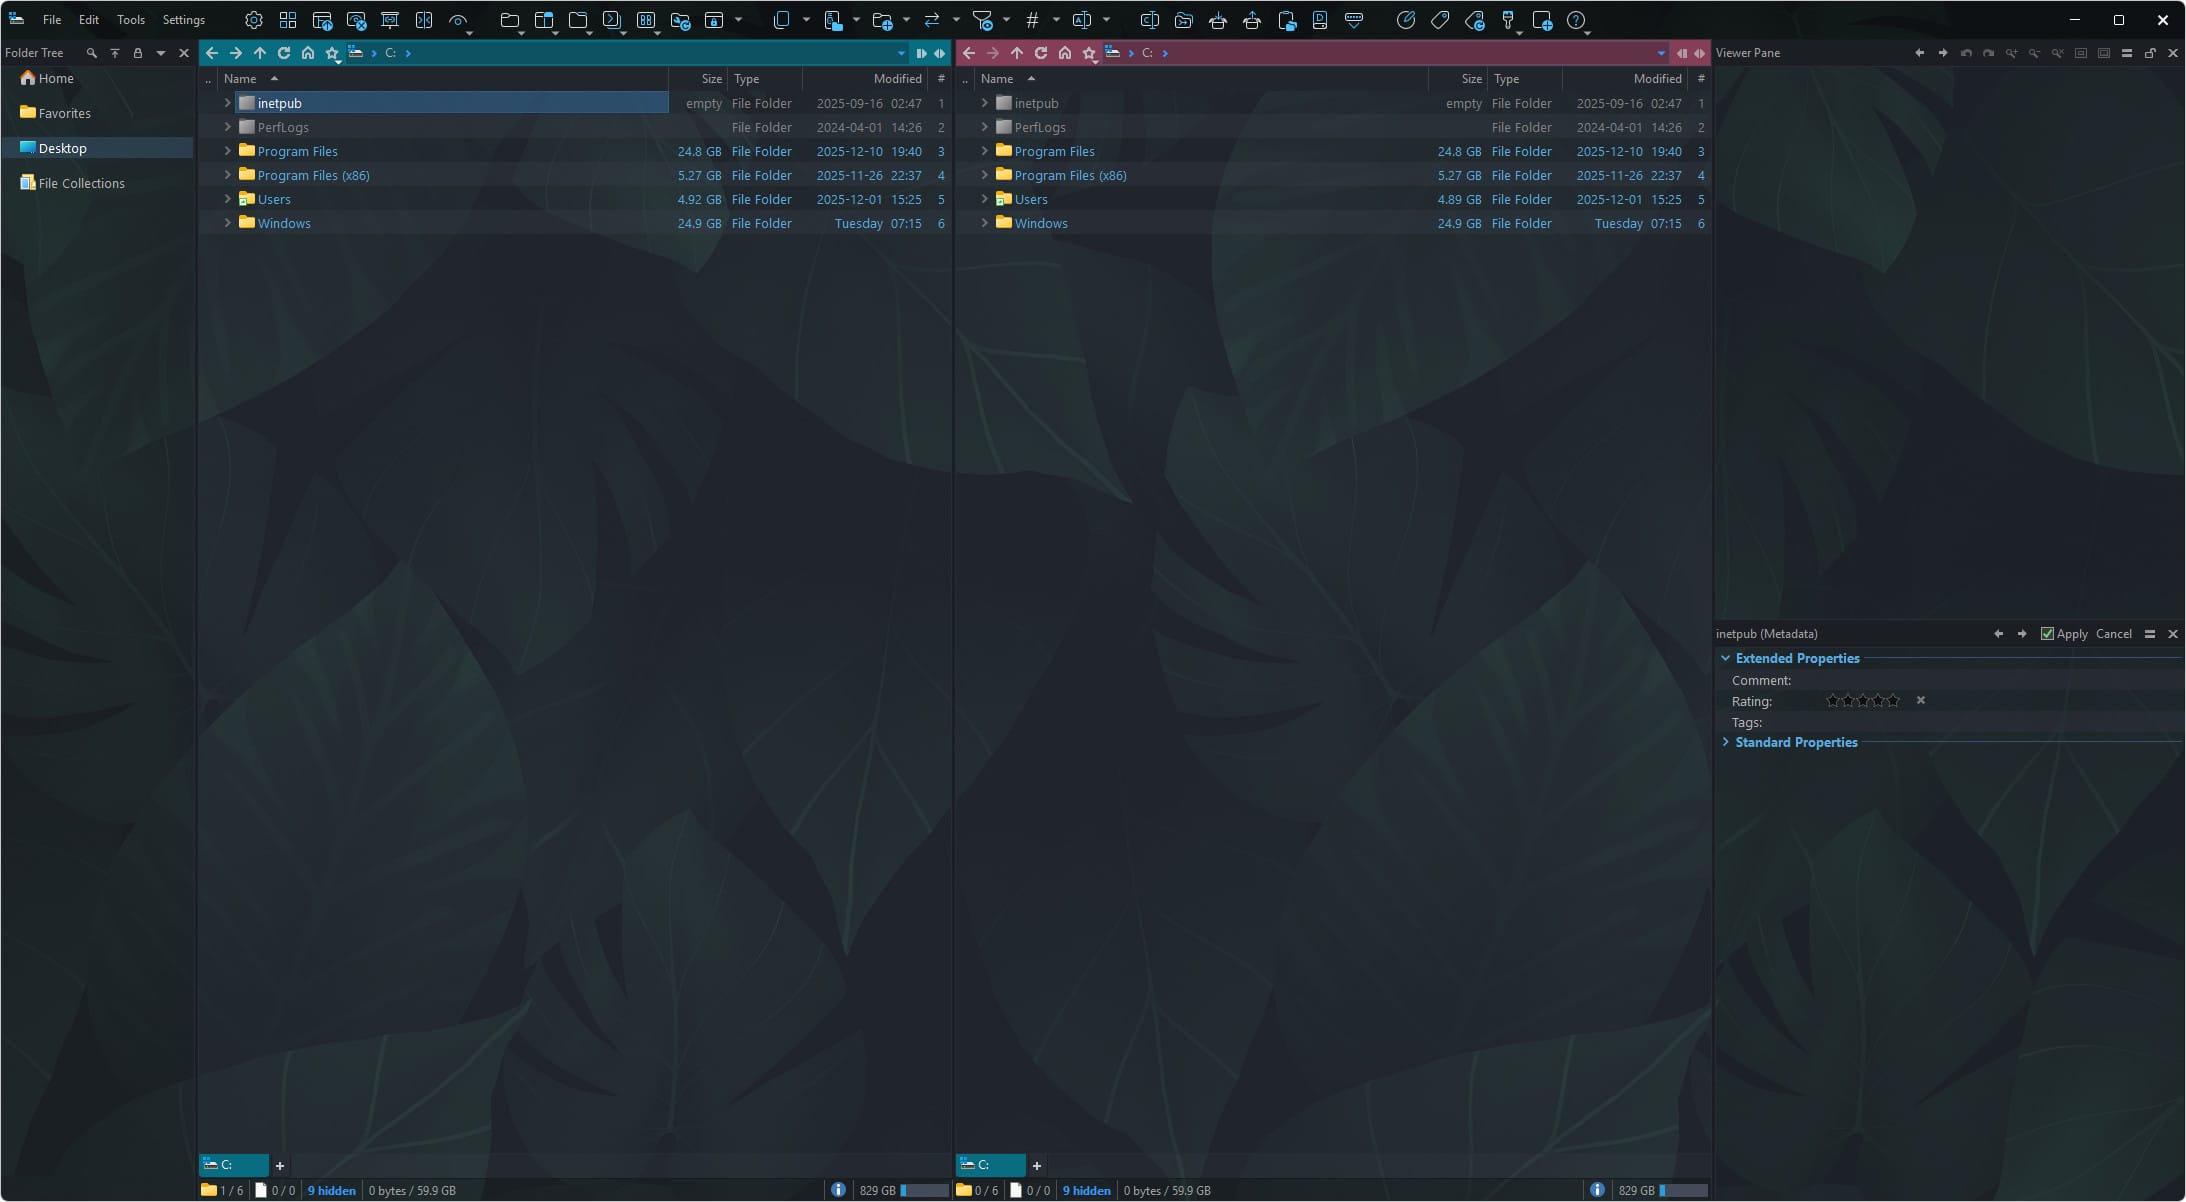2186x1202 pixels.
Task: Click the 9 hidden link in left status bar
Action: [331, 1190]
